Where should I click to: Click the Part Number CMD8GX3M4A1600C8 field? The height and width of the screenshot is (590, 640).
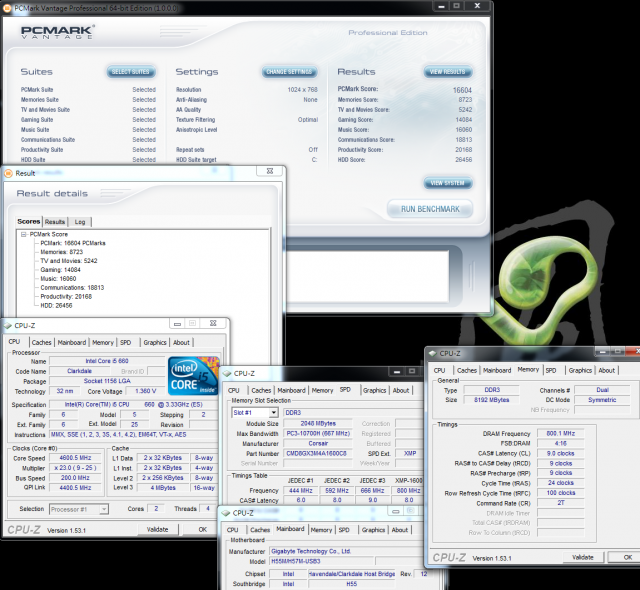318,453
